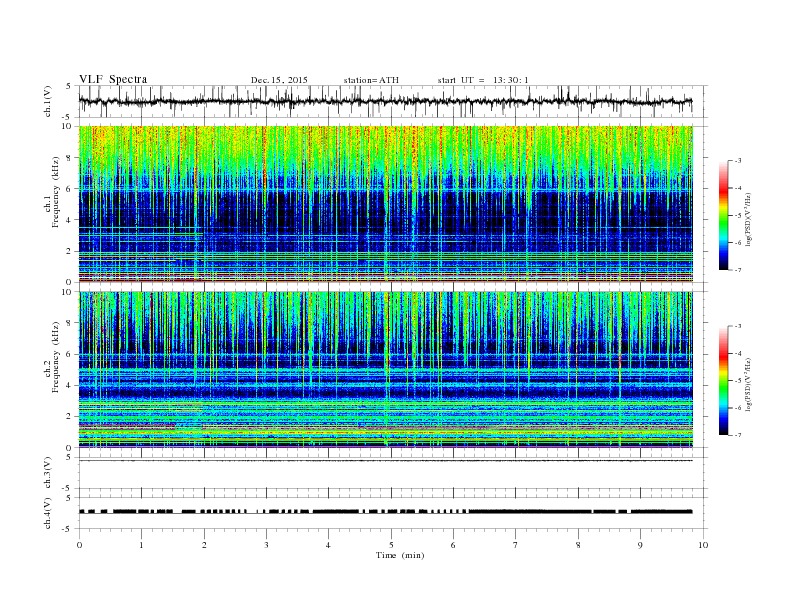Click the "1" tick on the time axis
The width and height of the screenshot is (792, 612).
point(142,545)
